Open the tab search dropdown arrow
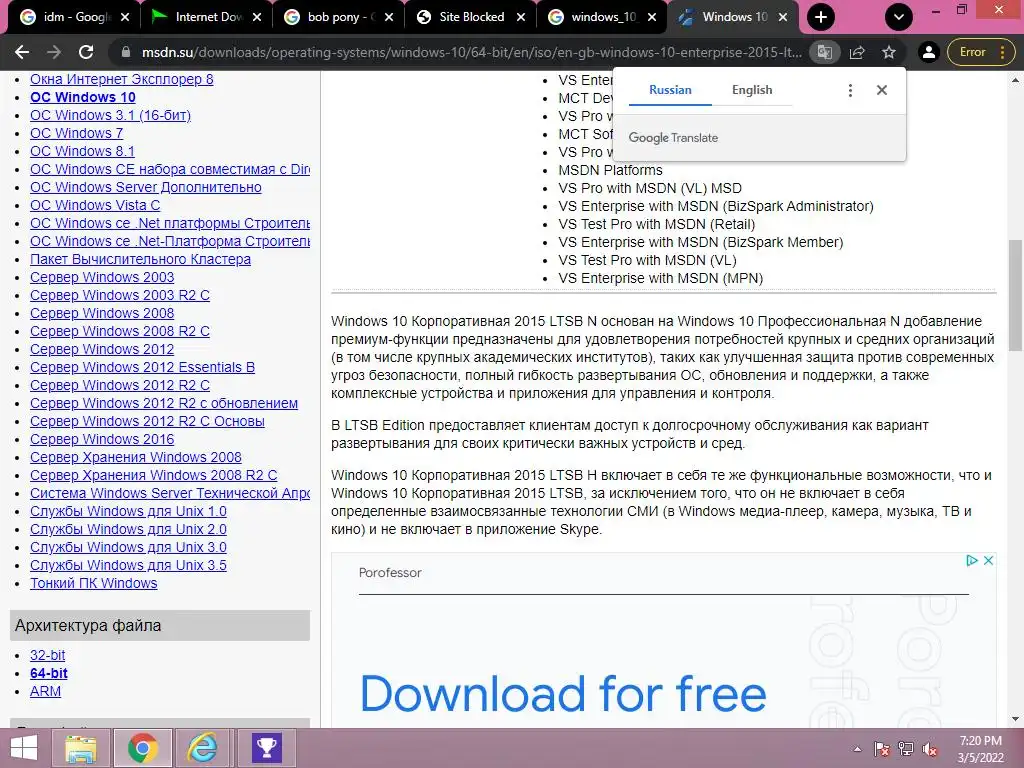1024x768 pixels. (899, 17)
